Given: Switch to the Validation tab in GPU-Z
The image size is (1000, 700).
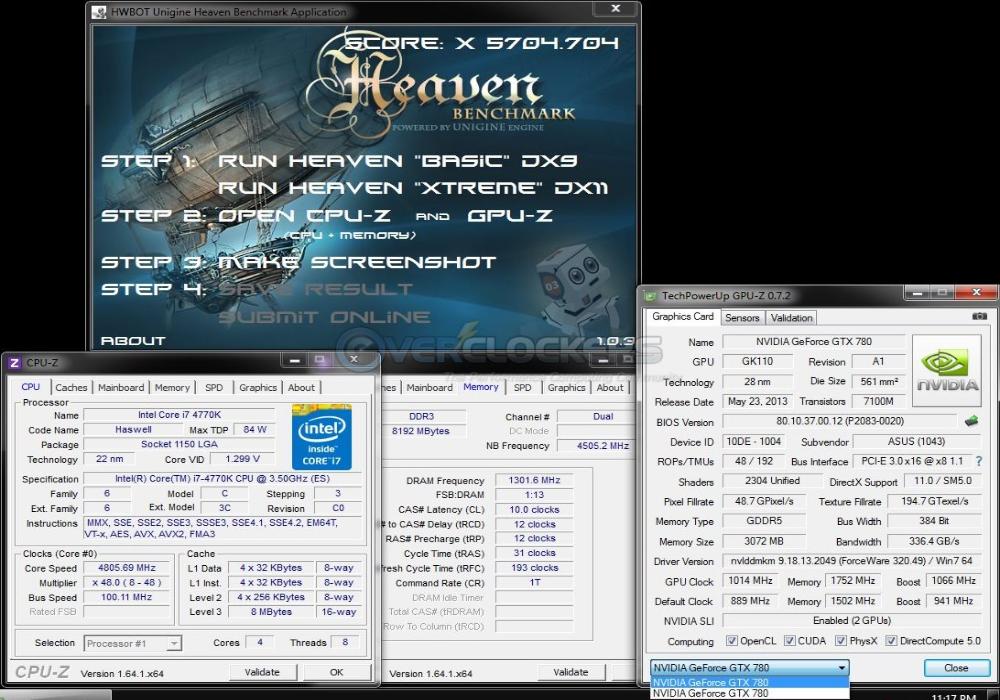Looking at the screenshot, I should [x=791, y=317].
